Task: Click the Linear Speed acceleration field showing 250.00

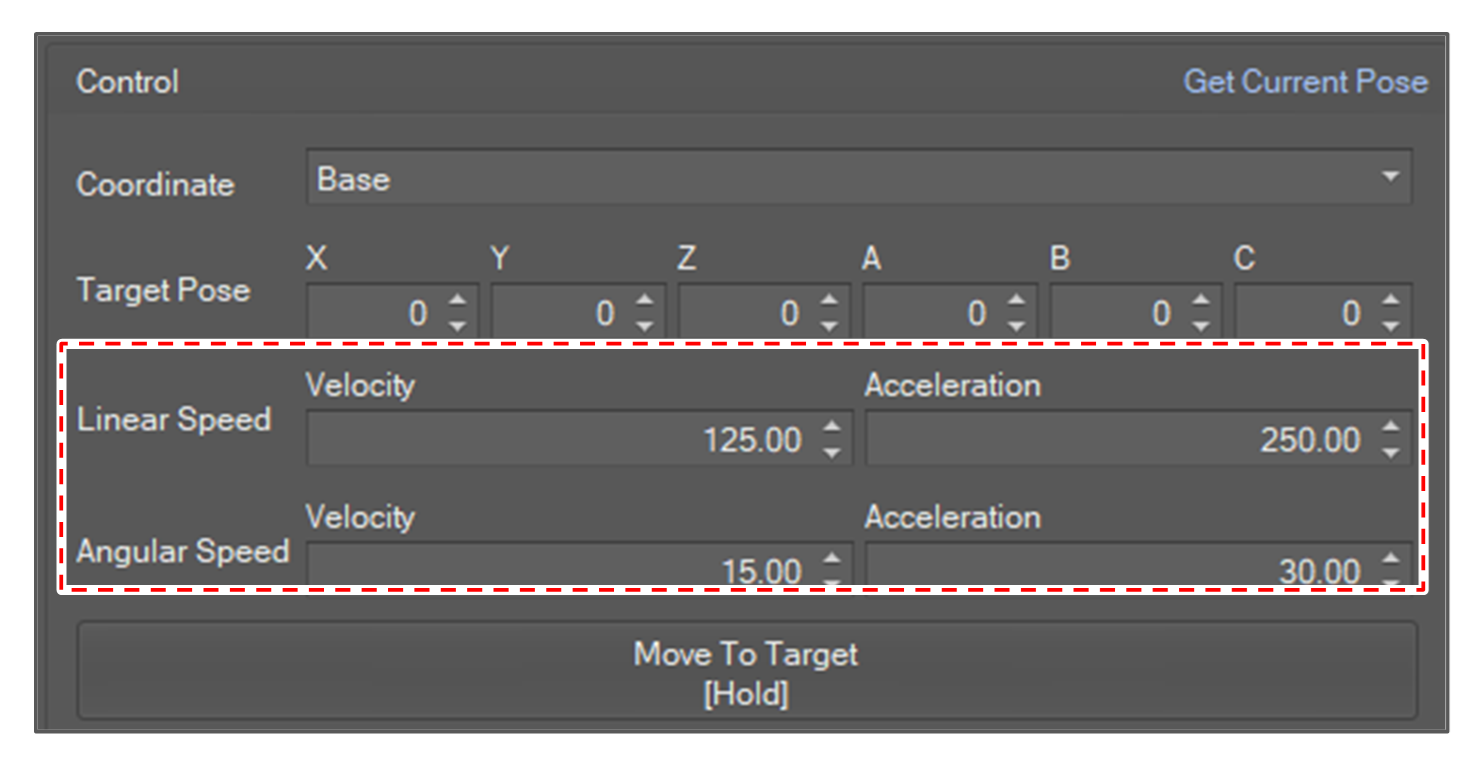Action: pos(1120,440)
